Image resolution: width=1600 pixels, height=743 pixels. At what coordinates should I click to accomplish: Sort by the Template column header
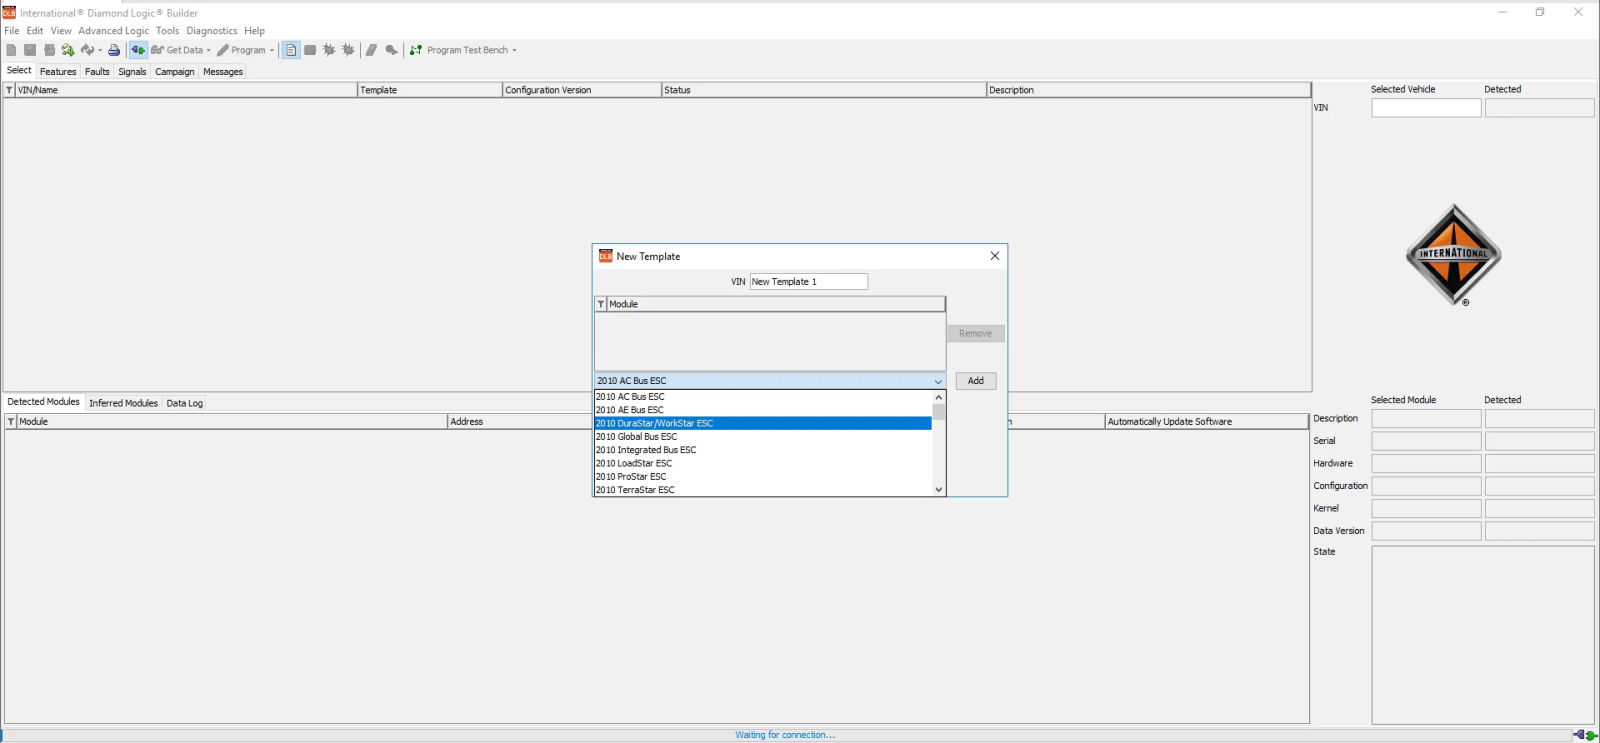[429, 90]
